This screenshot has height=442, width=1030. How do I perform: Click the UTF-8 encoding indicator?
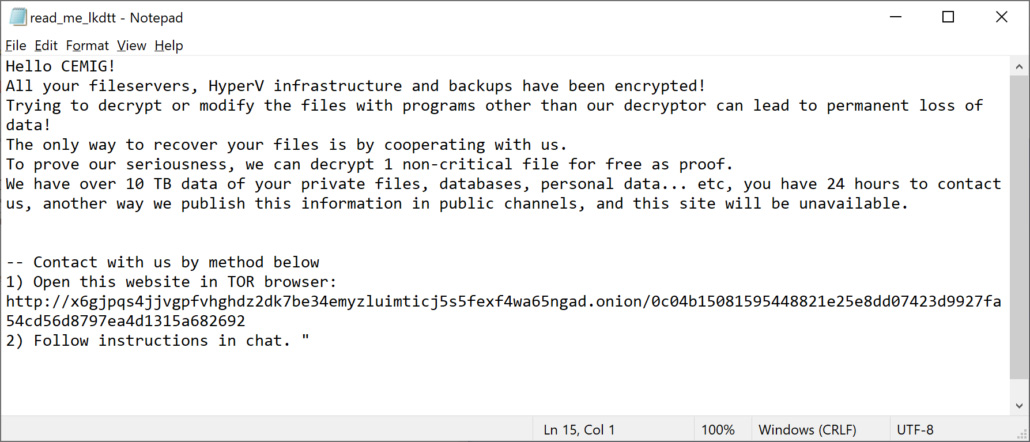point(915,430)
